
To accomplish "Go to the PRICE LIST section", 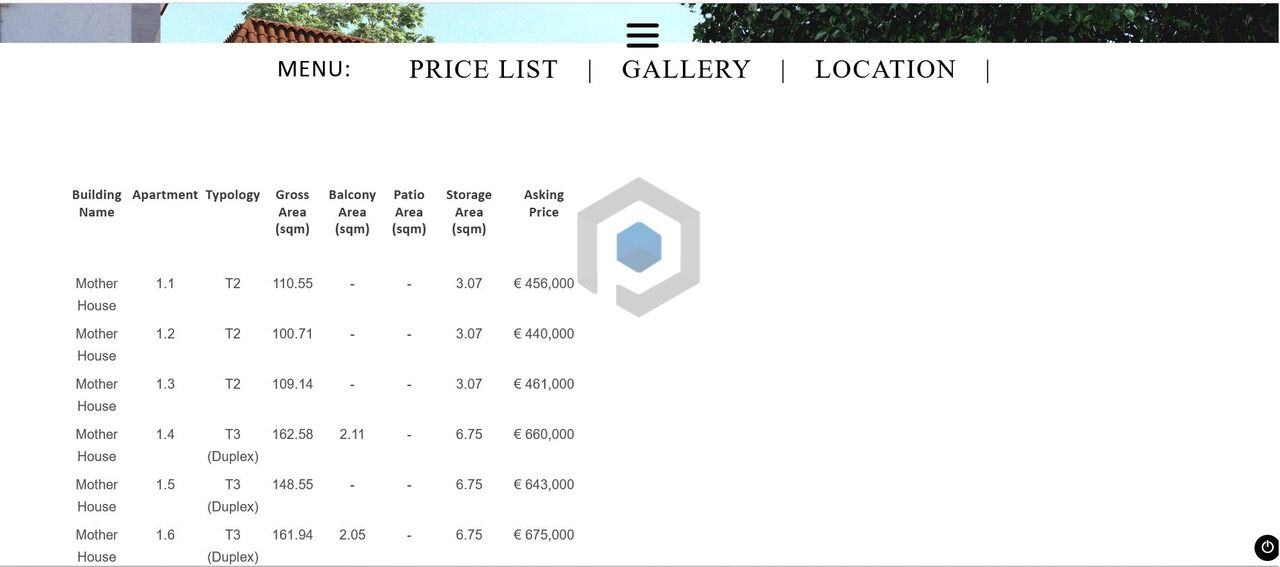I will 483,69.
